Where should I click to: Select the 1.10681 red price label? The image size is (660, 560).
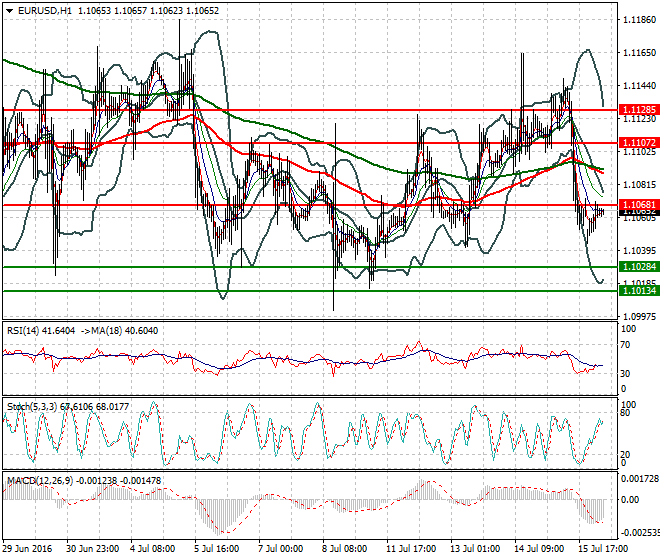[638, 206]
